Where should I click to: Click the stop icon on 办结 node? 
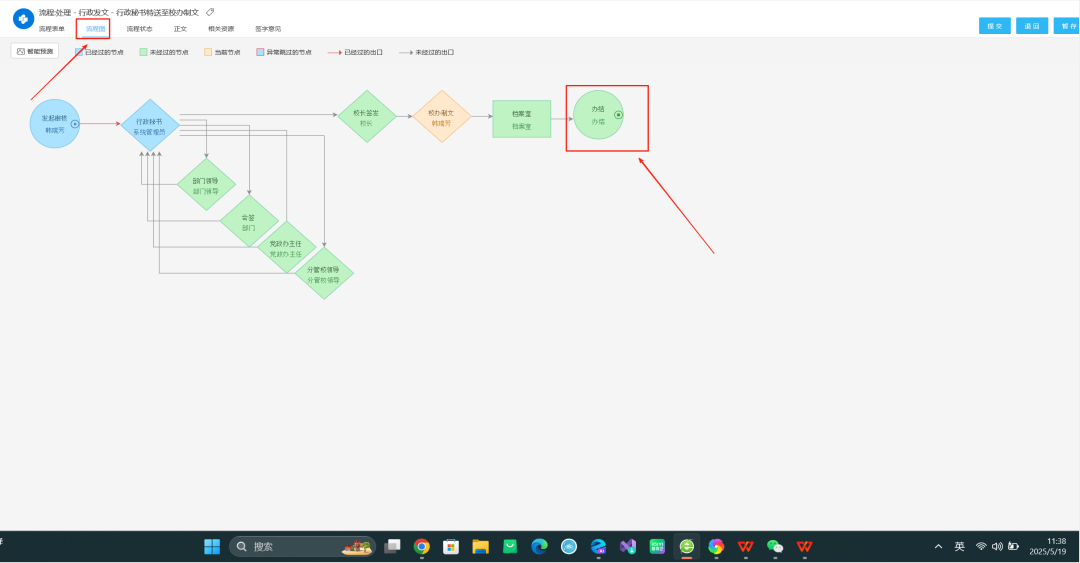click(x=618, y=115)
